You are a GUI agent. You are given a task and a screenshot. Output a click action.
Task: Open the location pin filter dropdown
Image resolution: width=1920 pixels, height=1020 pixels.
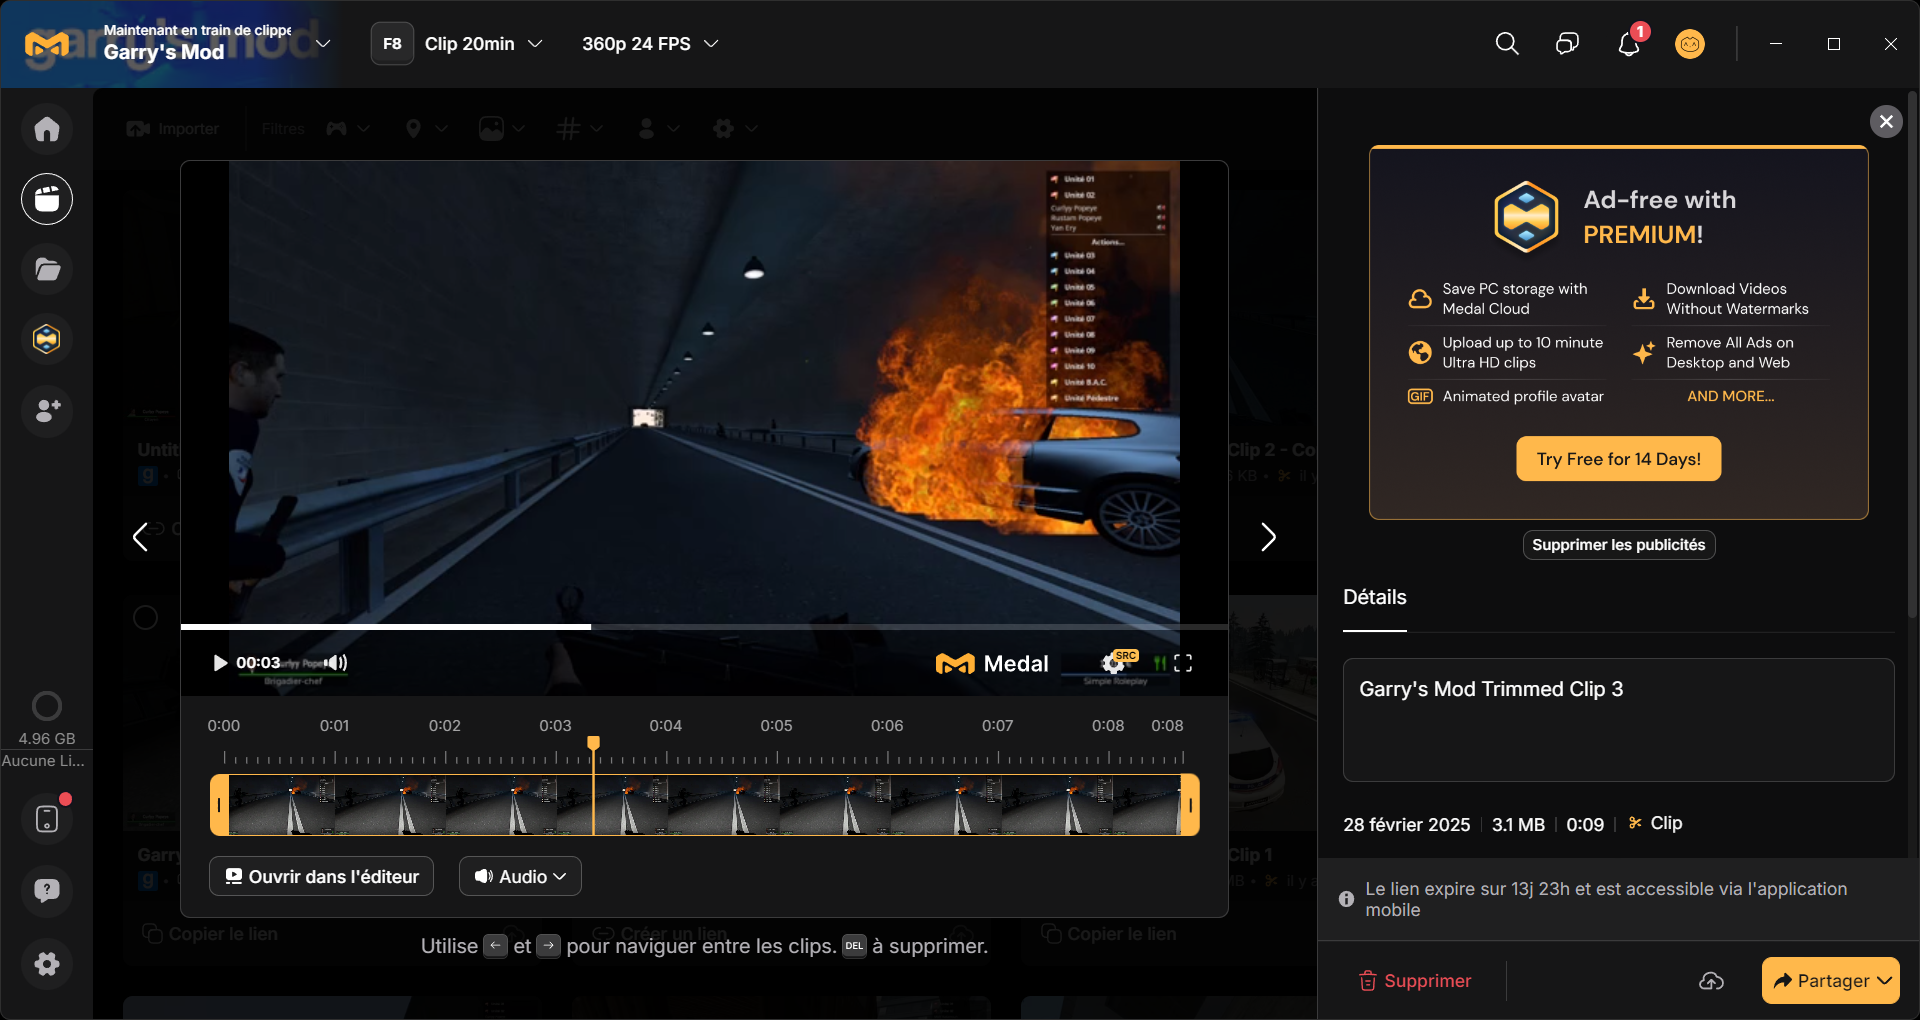425,128
